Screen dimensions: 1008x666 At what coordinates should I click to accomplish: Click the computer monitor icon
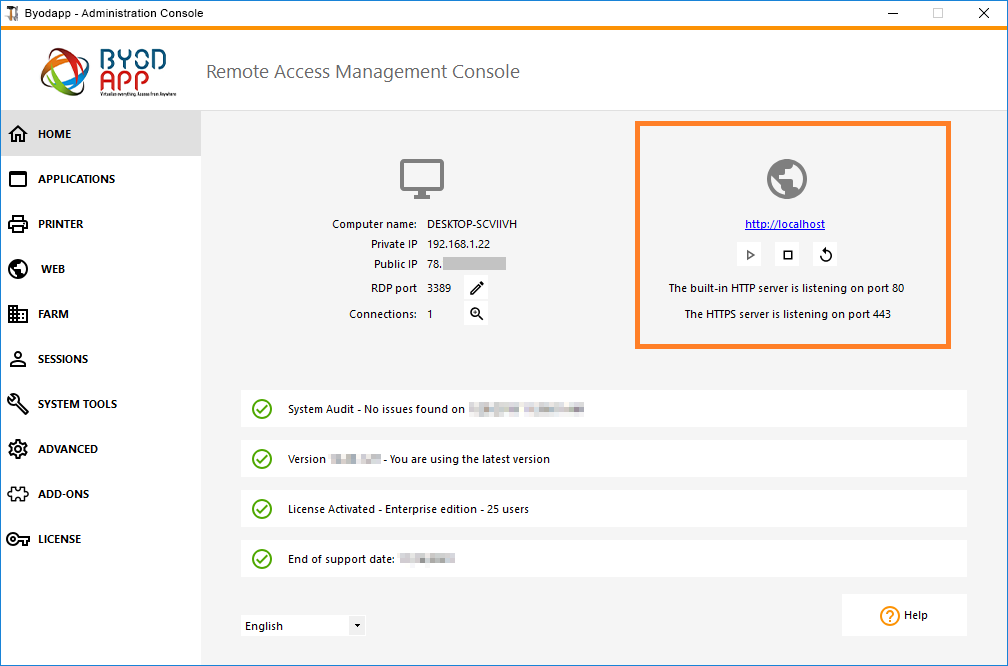[x=422, y=179]
